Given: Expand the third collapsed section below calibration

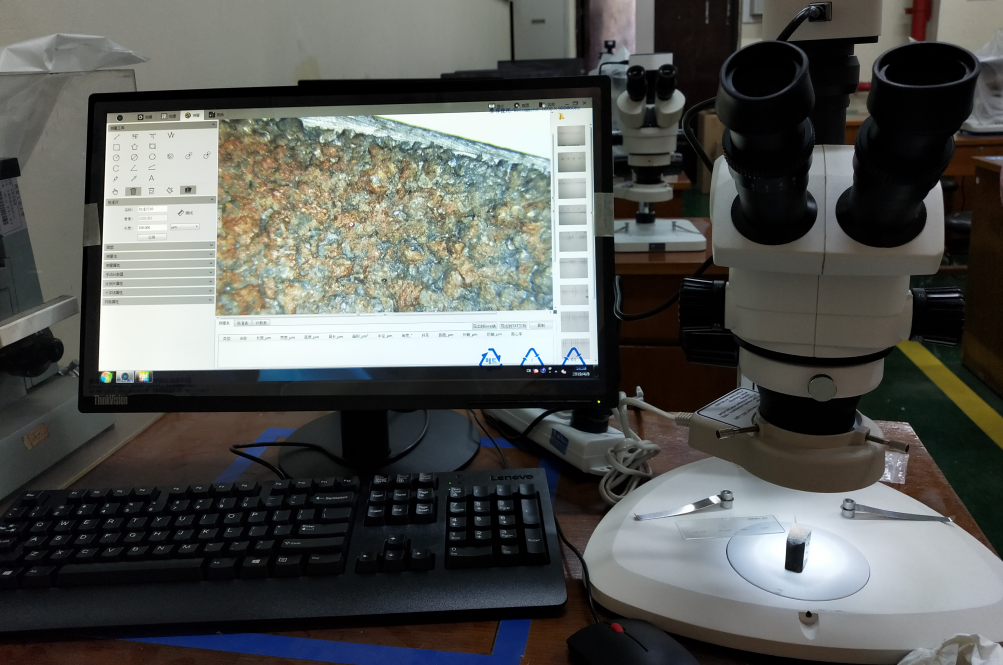Looking at the screenshot, I should tap(159, 265).
